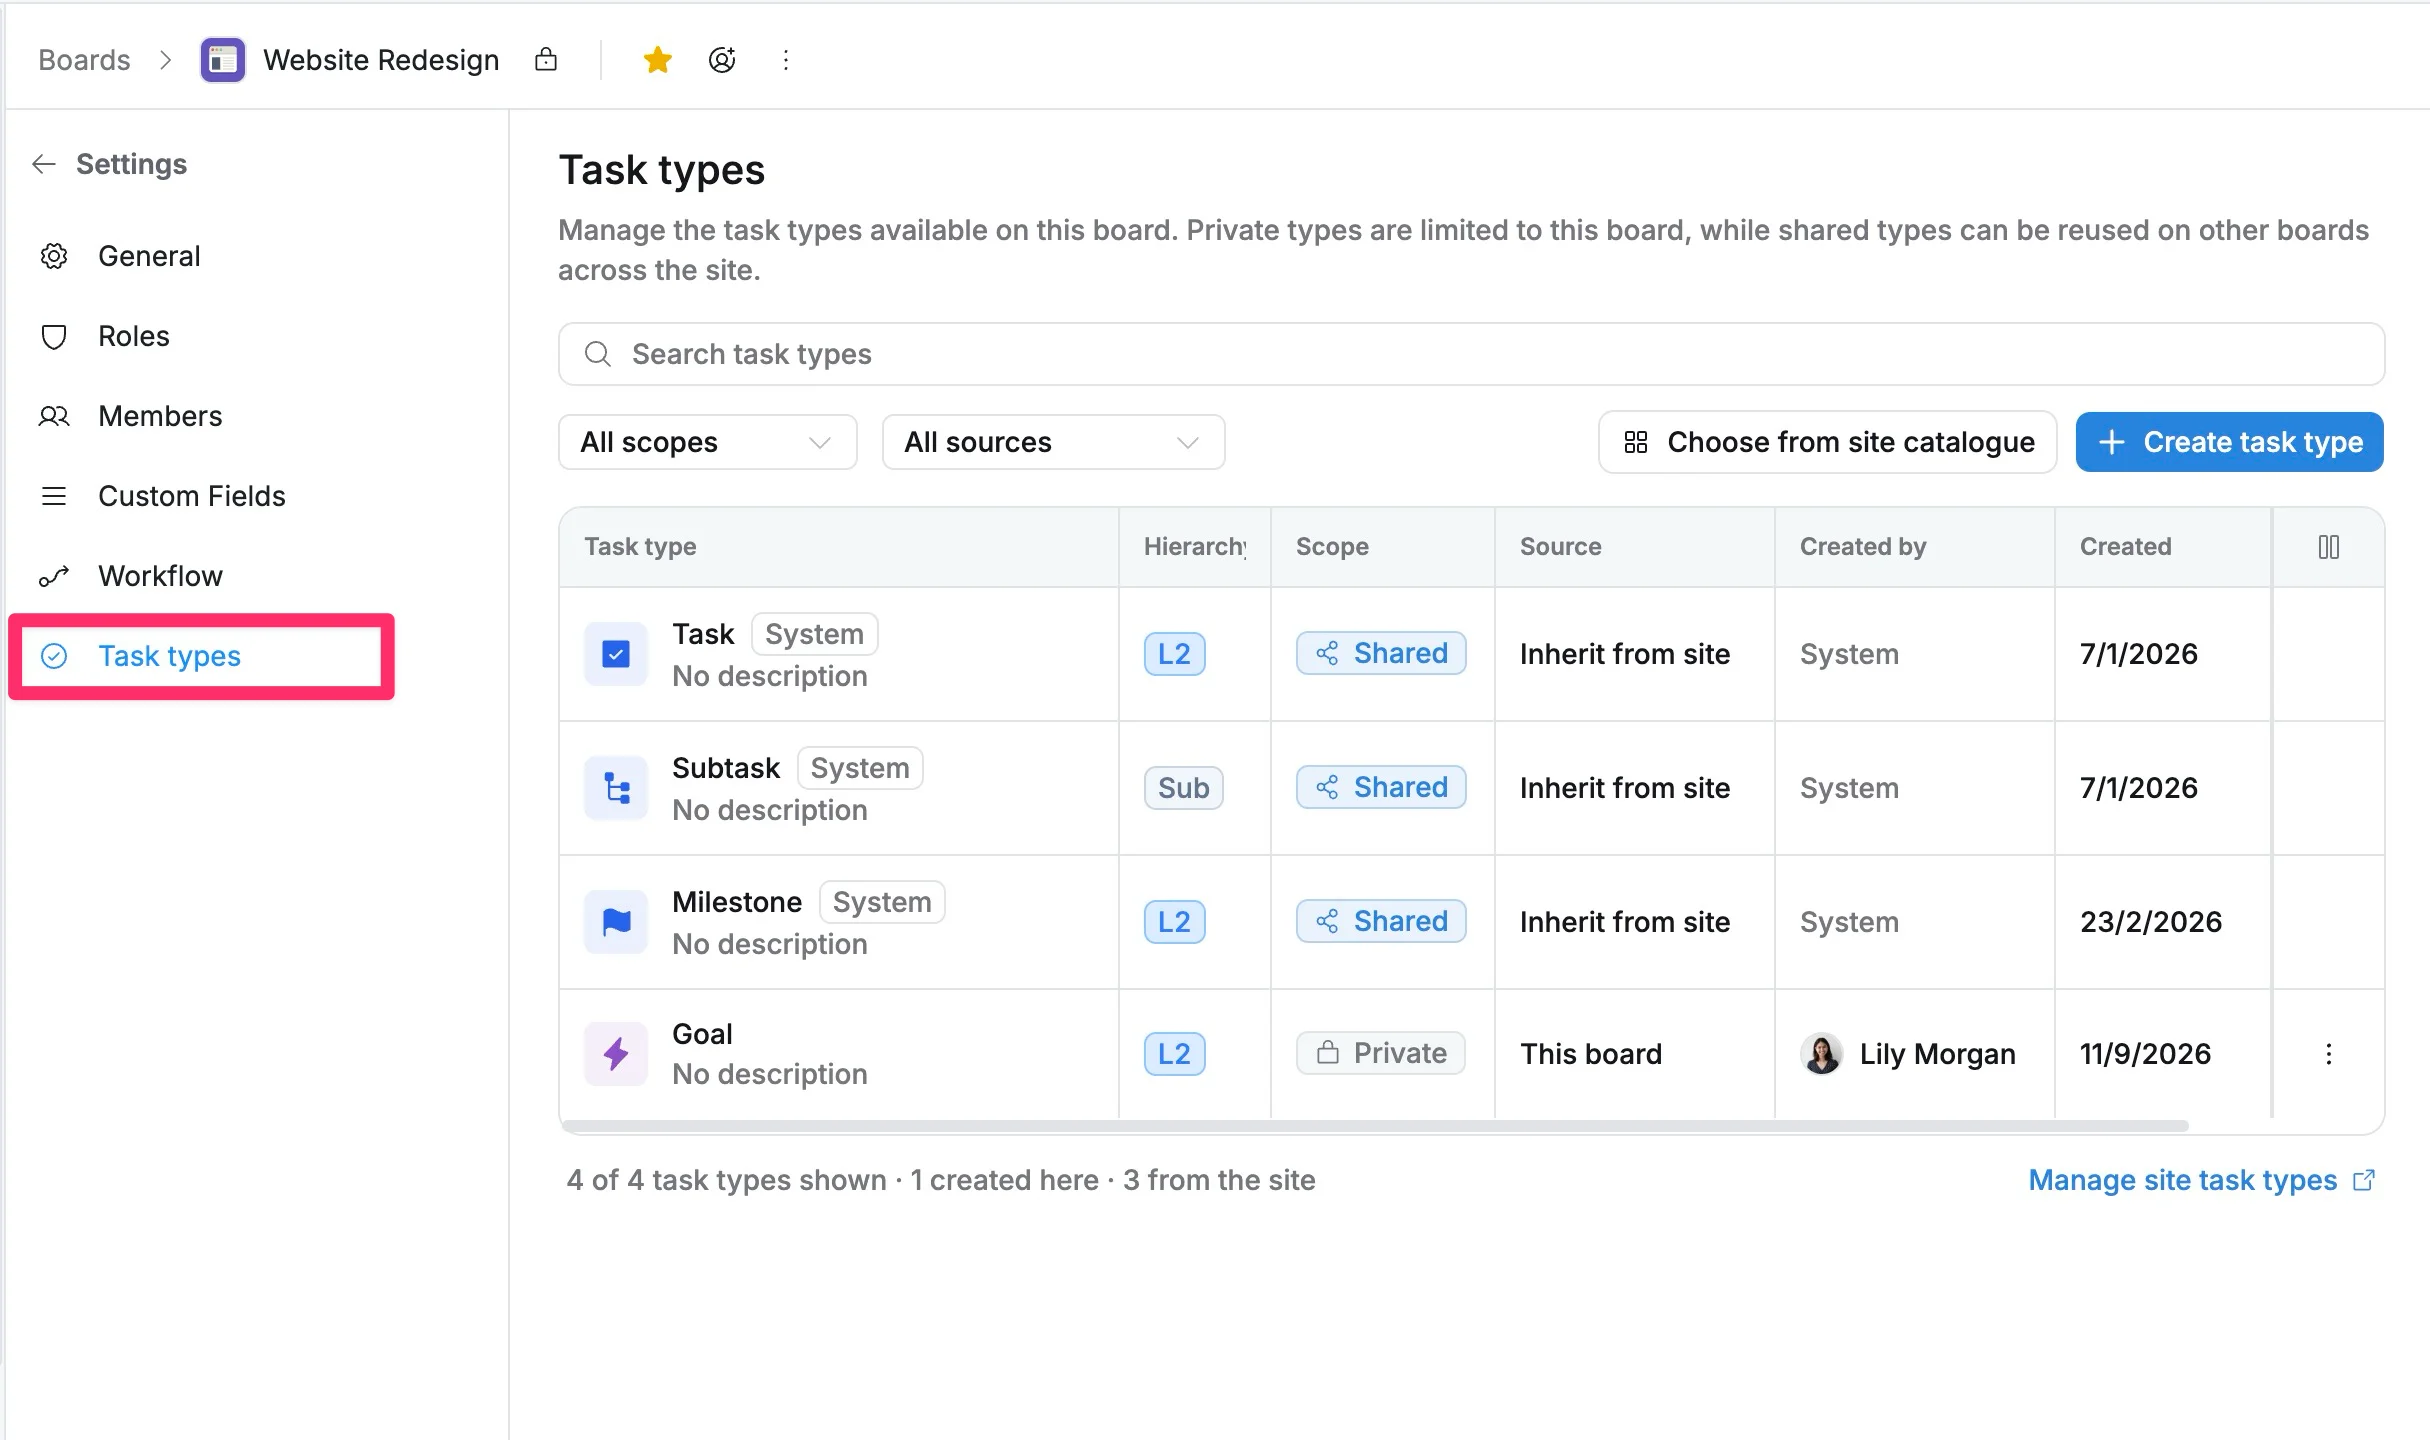
Task: Open Custom Fields settings
Action: 191,496
